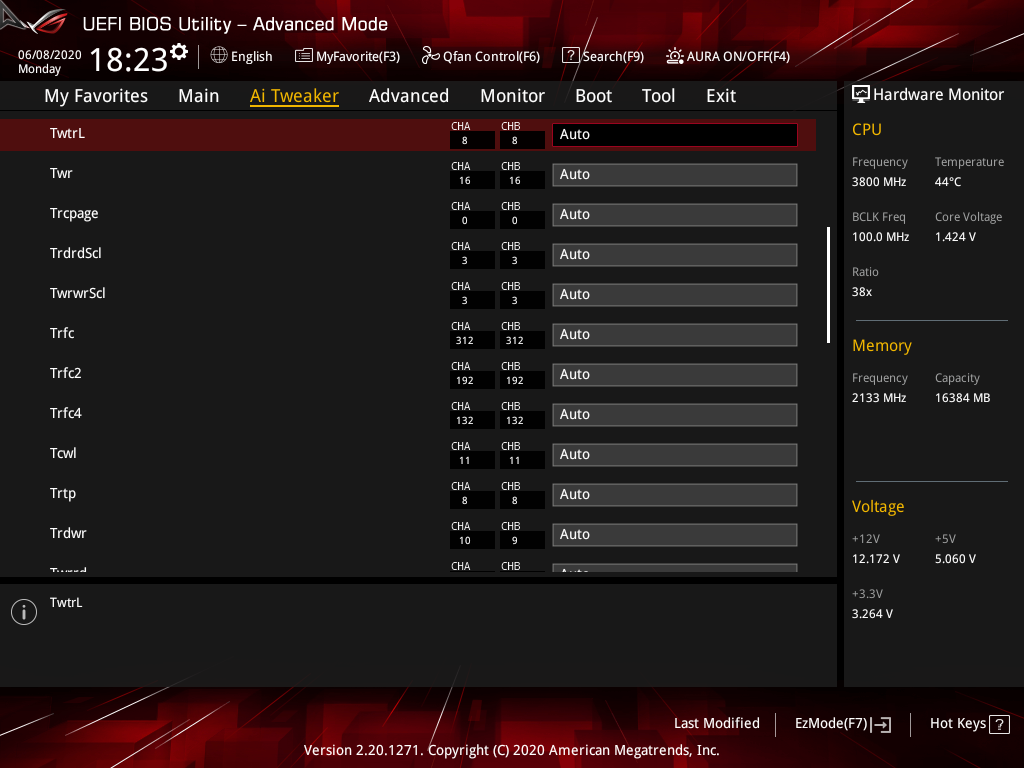The image size is (1024, 768).
Task: Click the Search question mark icon
Action: pos(570,56)
